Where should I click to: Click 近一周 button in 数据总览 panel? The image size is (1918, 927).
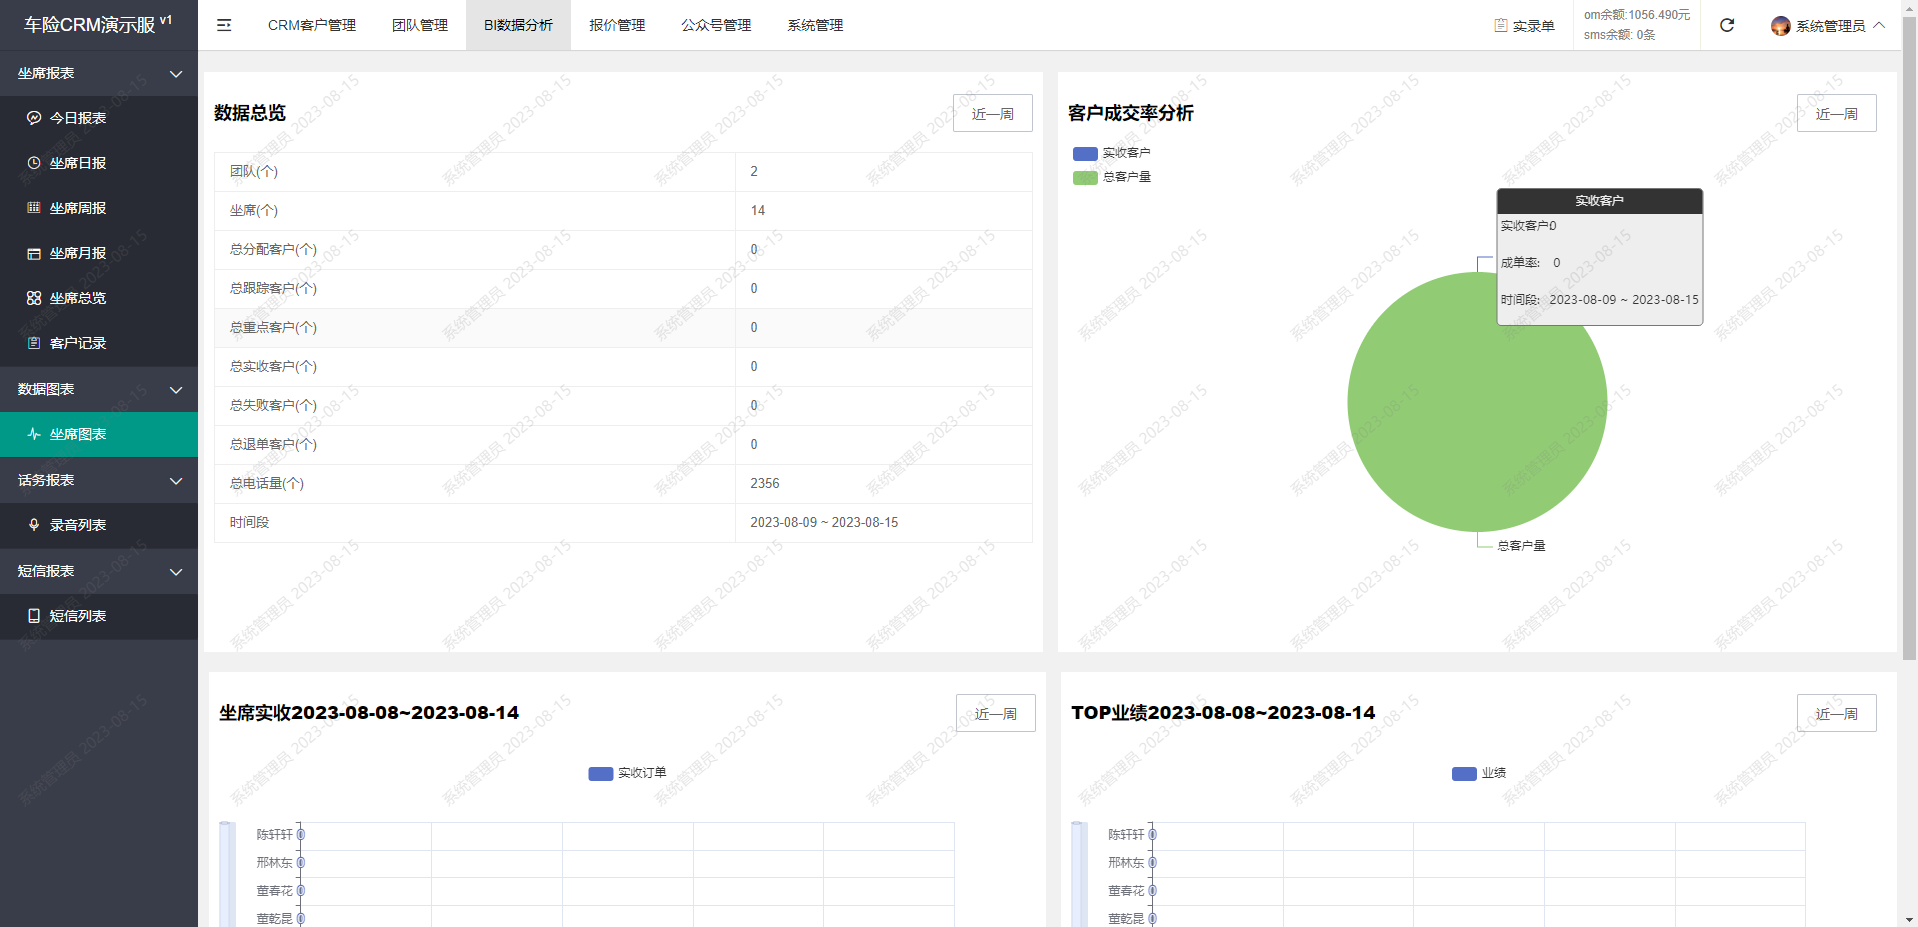(x=992, y=114)
